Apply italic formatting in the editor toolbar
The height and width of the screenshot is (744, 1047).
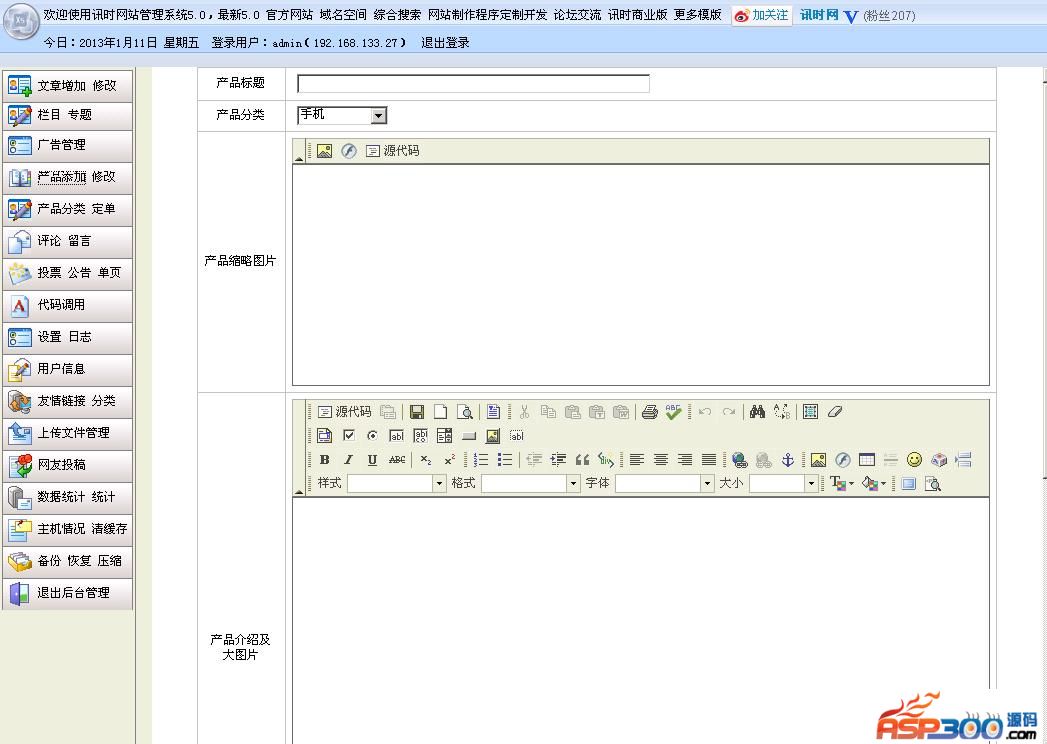[x=348, y=460]
